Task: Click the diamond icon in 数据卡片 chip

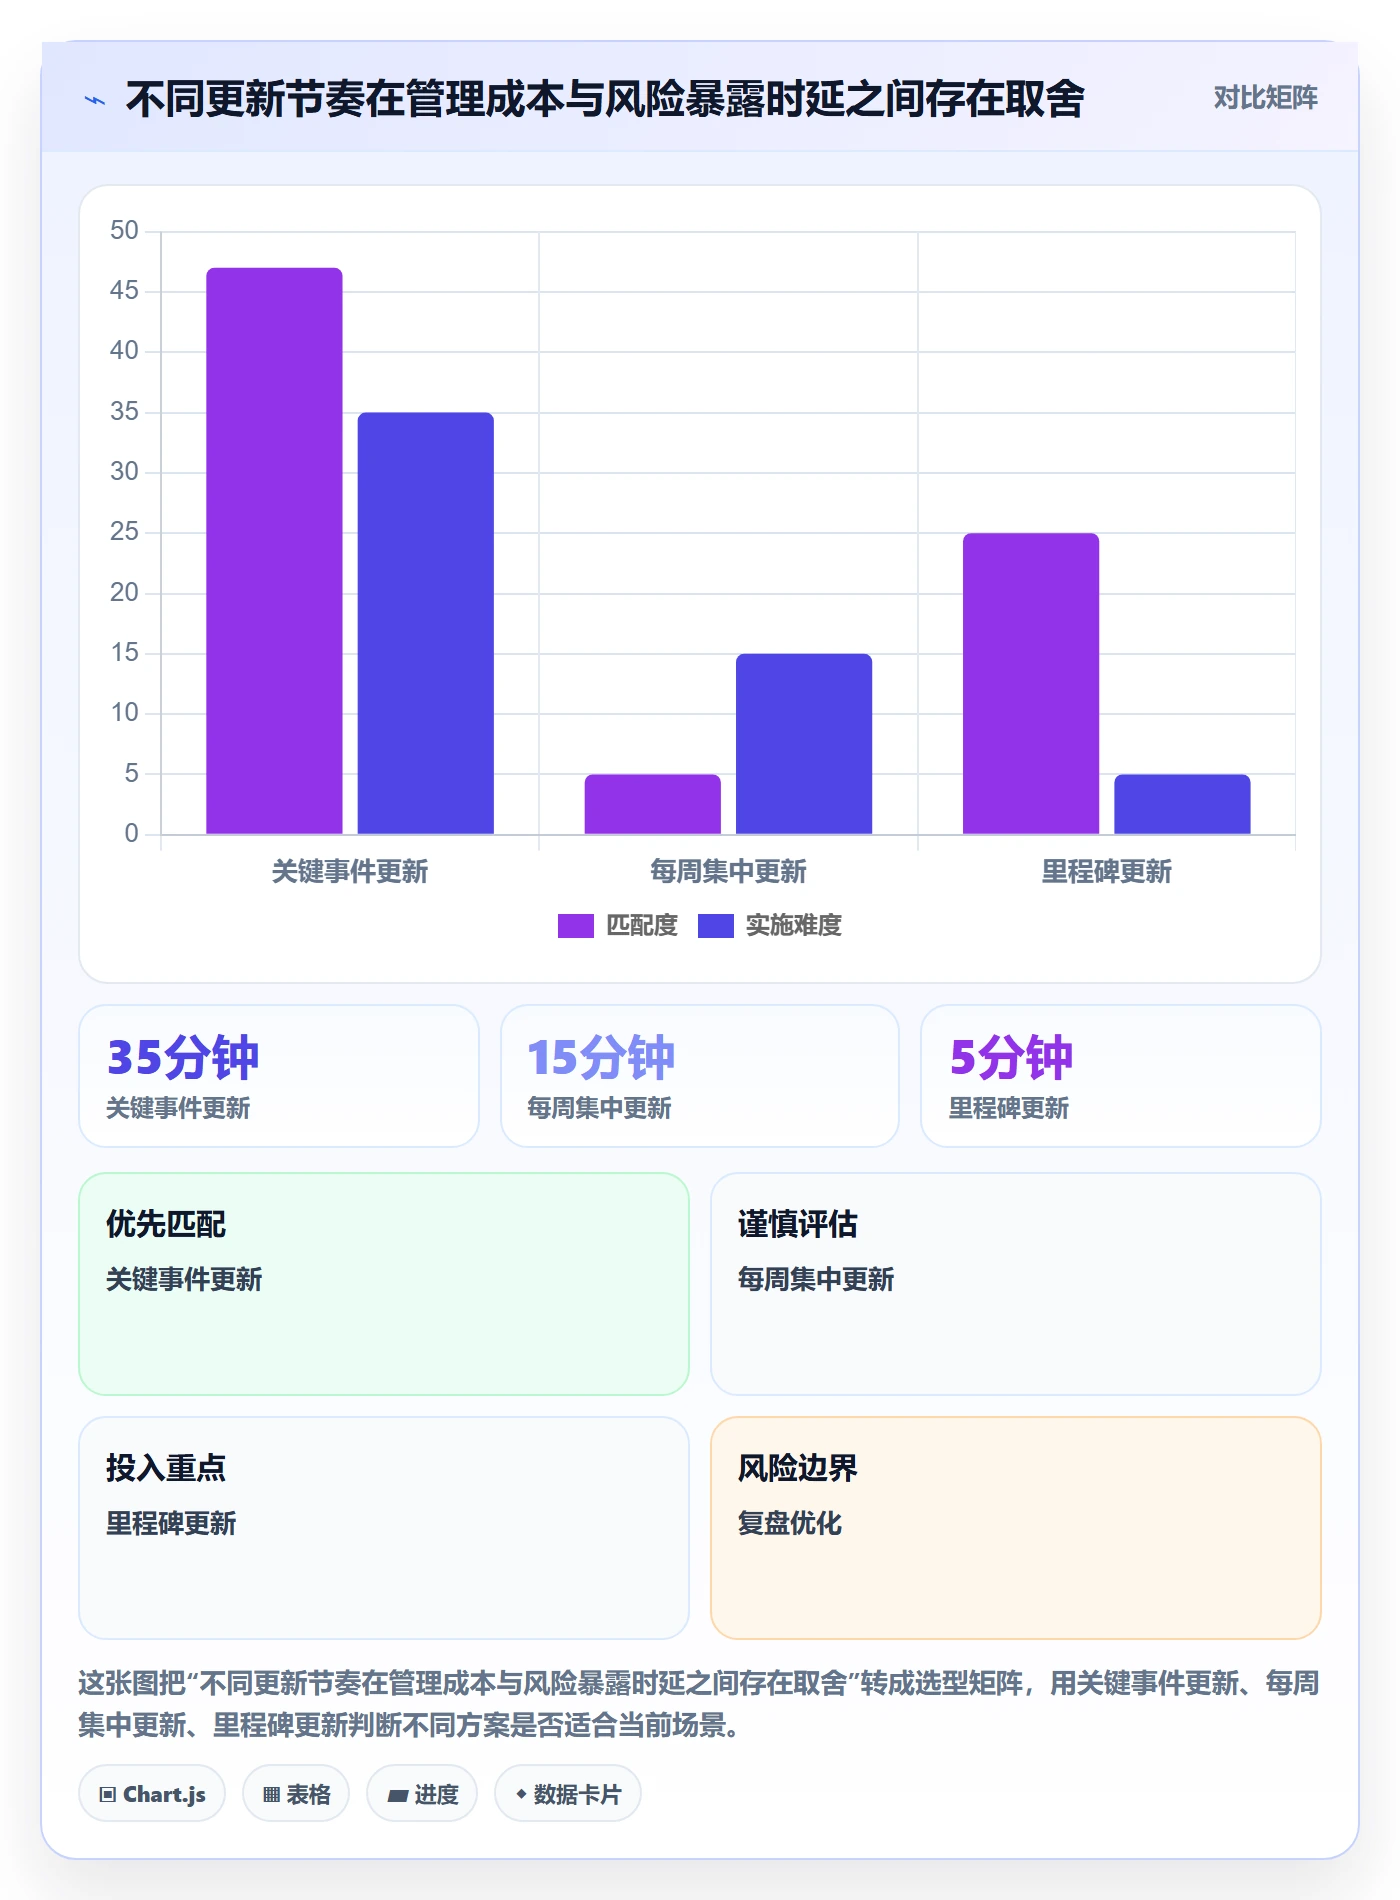Action: [x=521, y=1795]
